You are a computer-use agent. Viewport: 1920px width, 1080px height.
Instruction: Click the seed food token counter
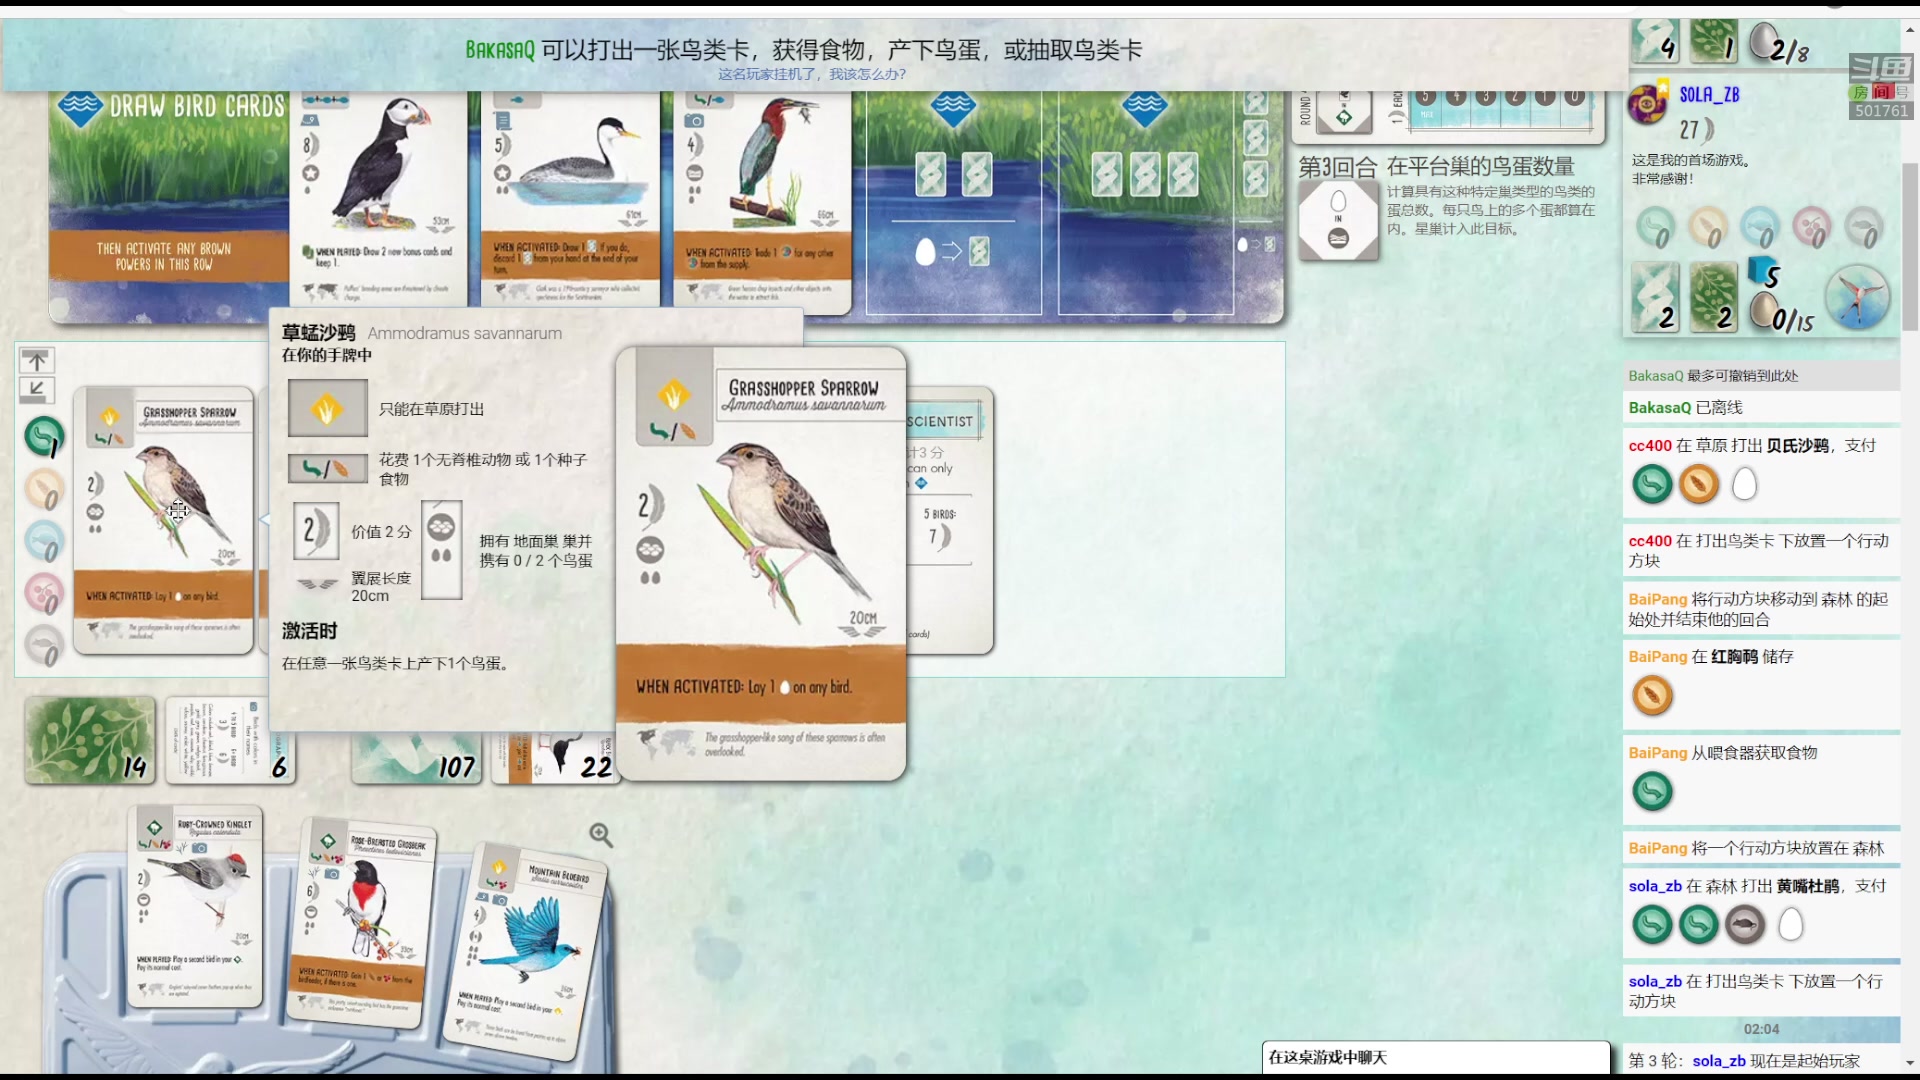pos(43,489)
